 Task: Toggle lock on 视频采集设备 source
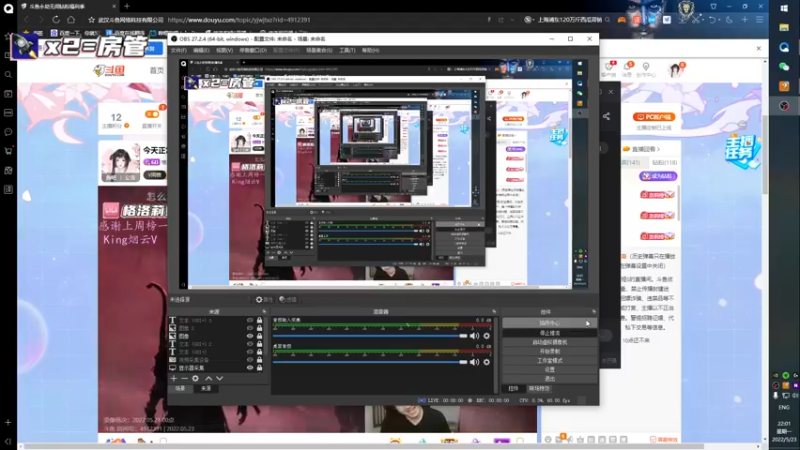tap(259, 360)
